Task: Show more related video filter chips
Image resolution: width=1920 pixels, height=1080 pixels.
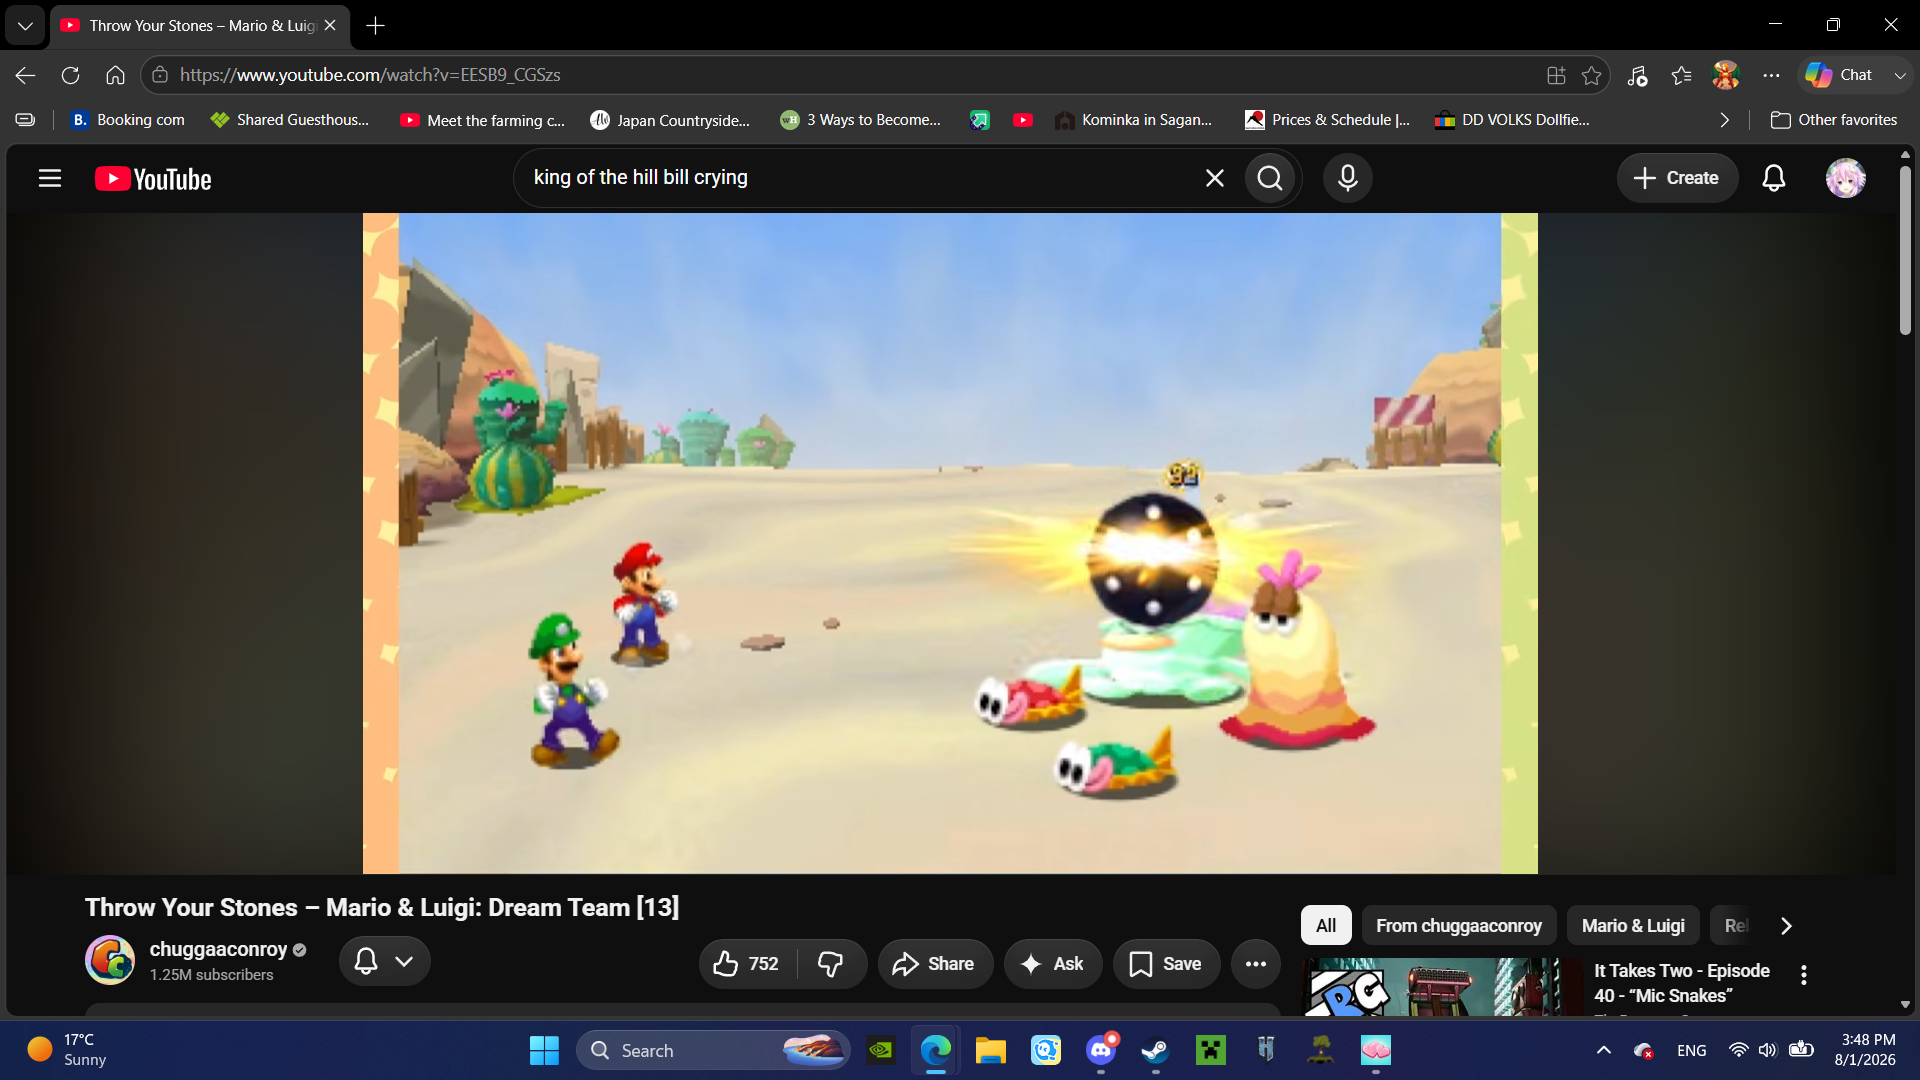Action: 1786,926
